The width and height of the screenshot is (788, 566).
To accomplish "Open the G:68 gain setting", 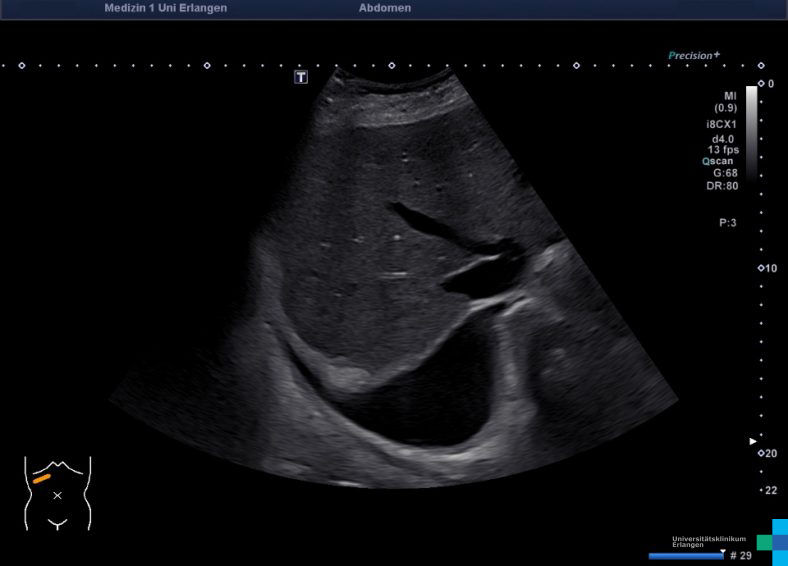I will 725,173.
